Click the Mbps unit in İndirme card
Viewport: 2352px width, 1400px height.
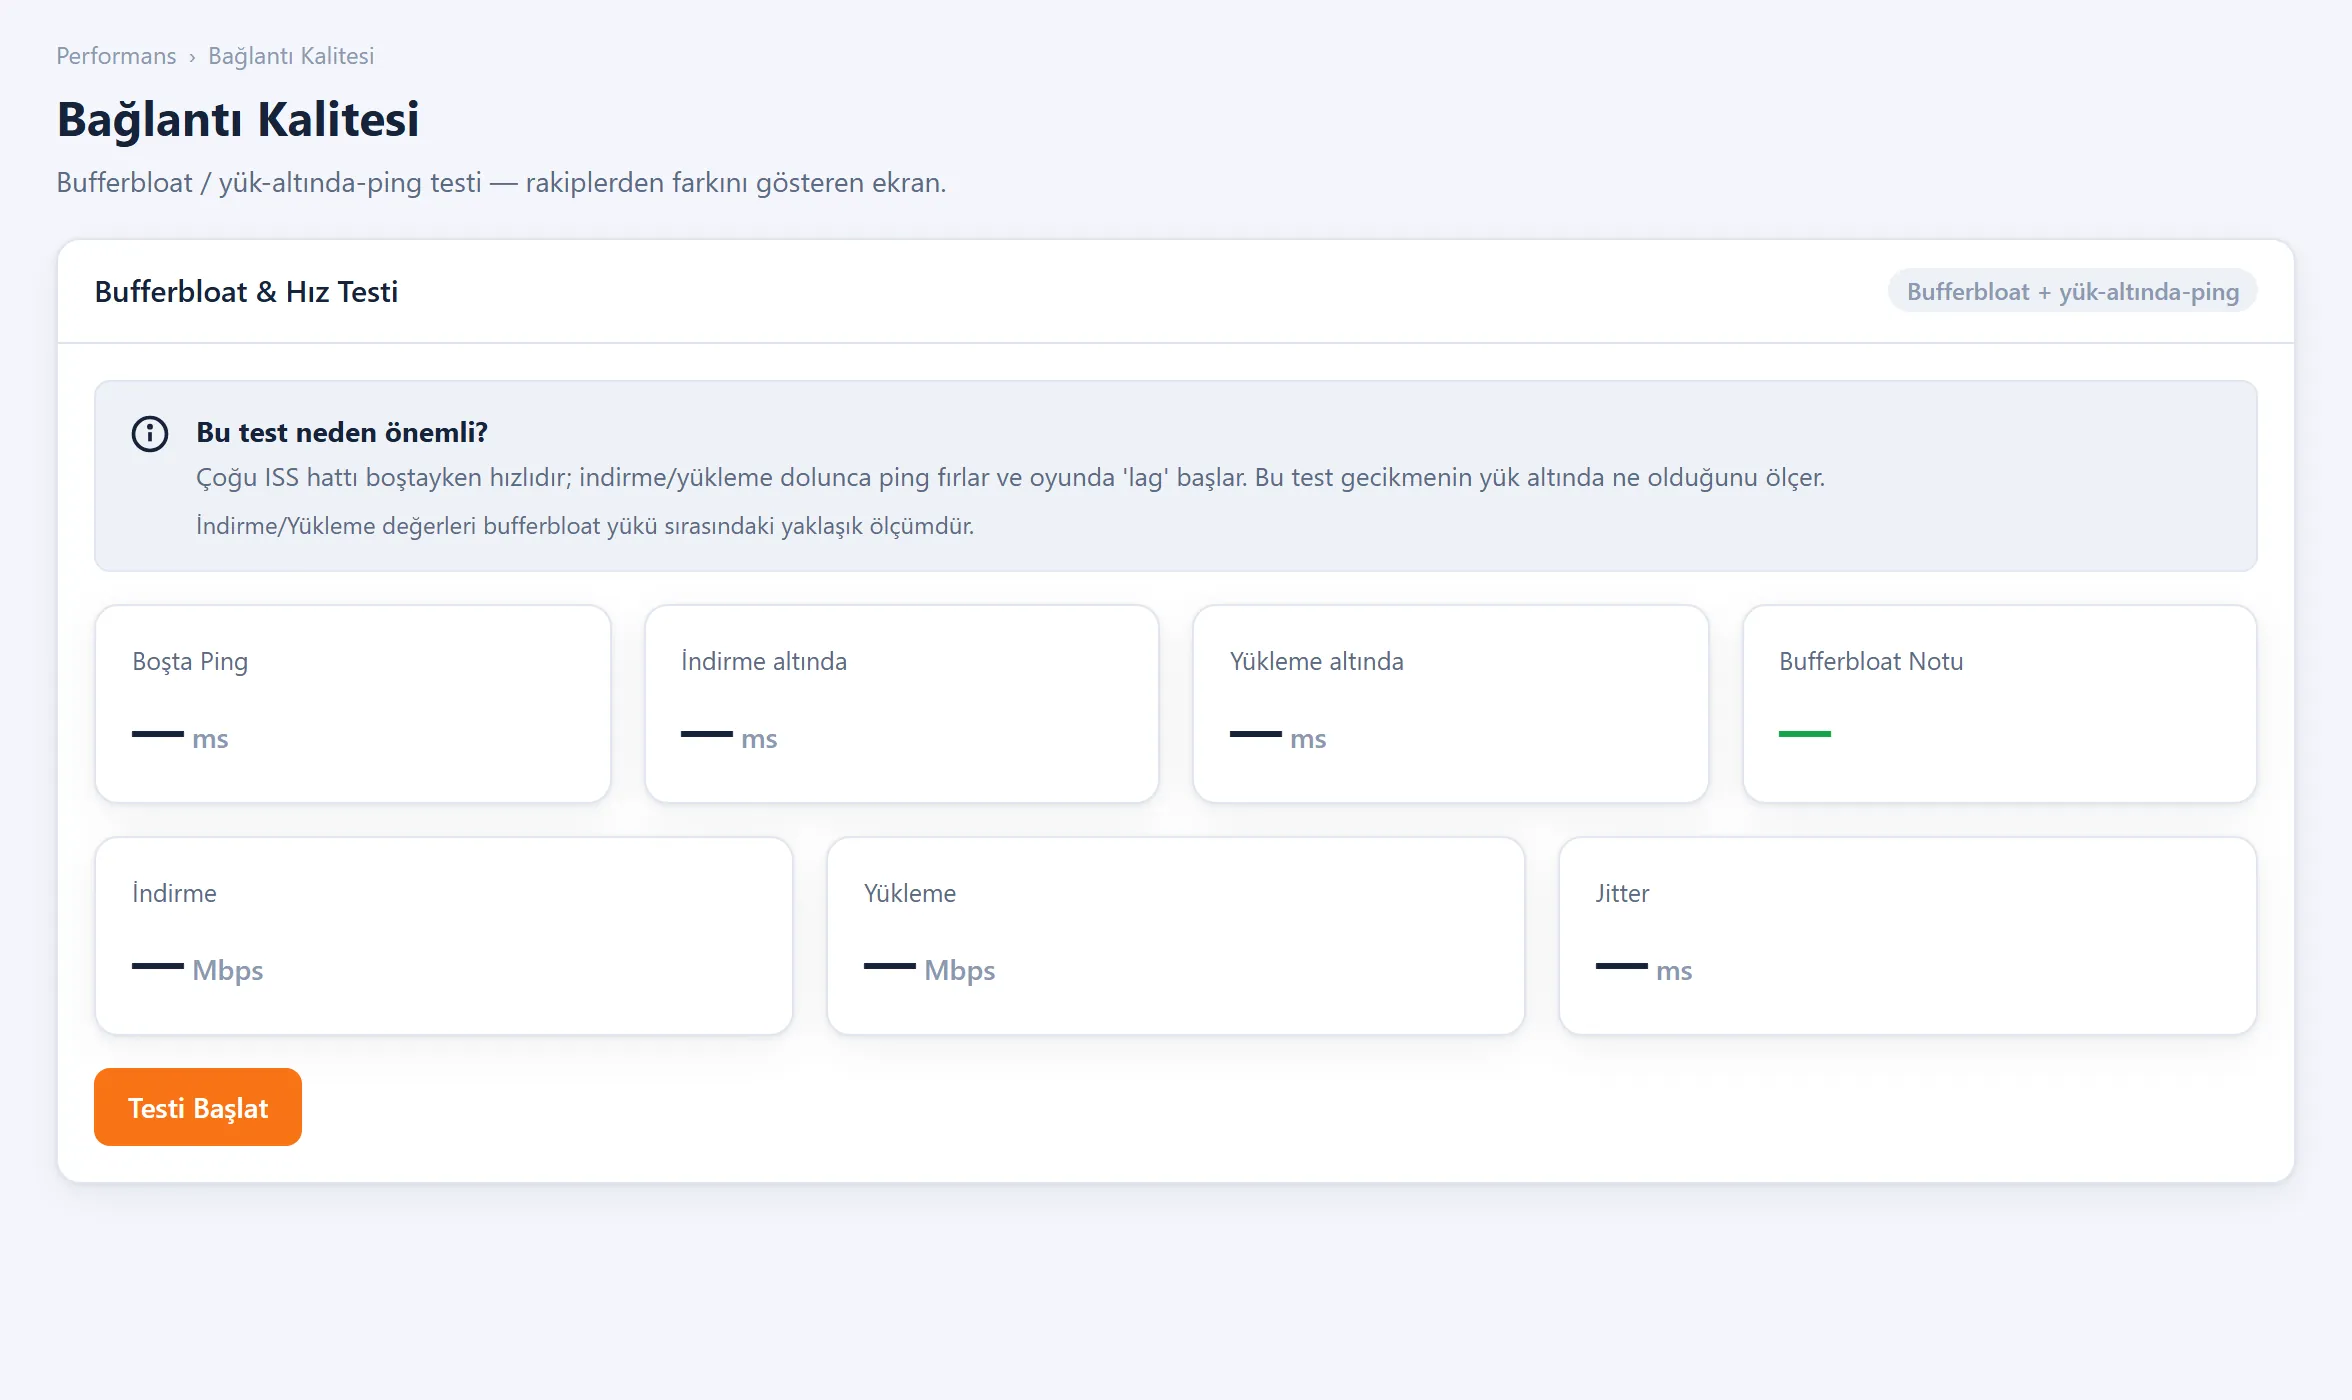pos(228,970)
